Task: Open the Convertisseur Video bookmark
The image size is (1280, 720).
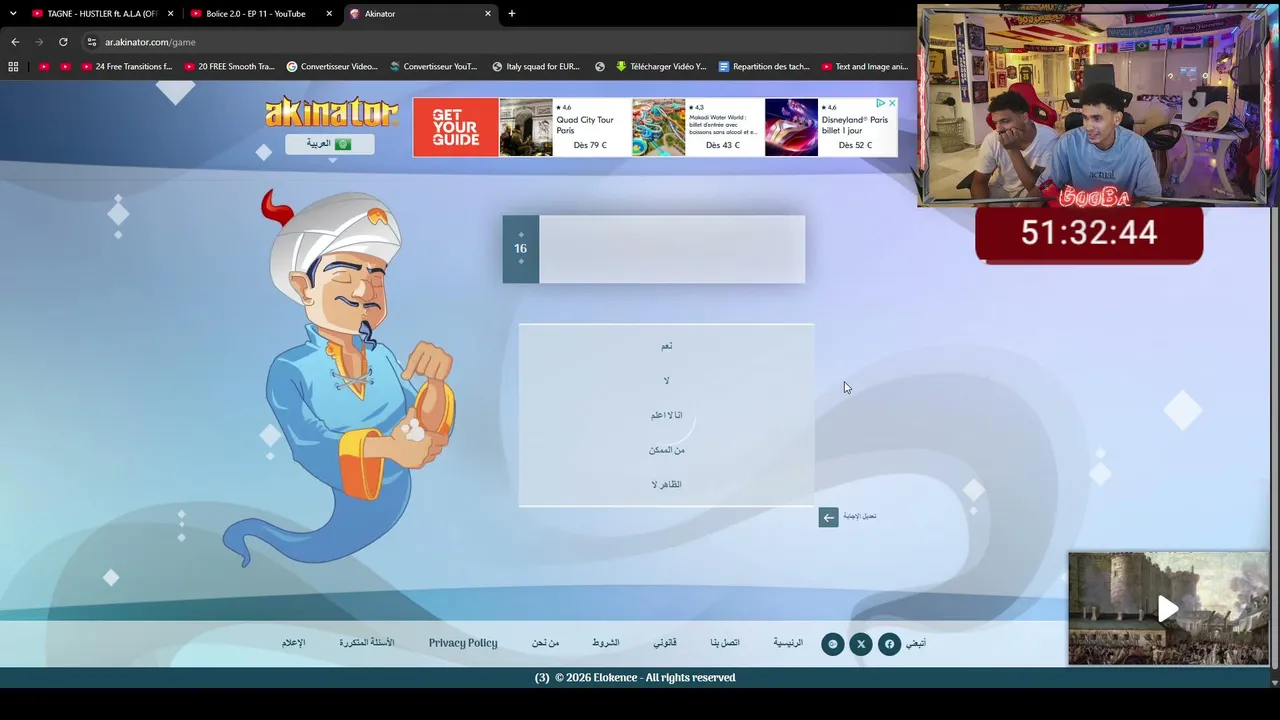Action: point(332,67)
